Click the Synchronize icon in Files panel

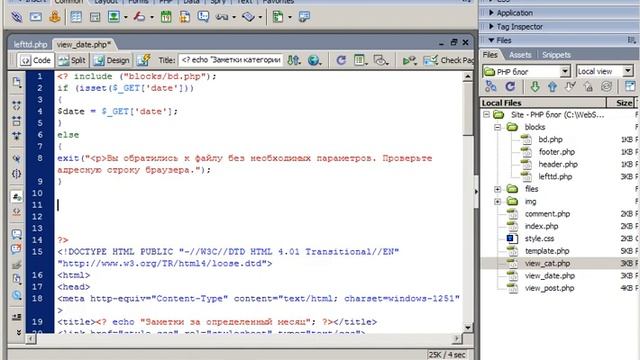click(607, 87)
